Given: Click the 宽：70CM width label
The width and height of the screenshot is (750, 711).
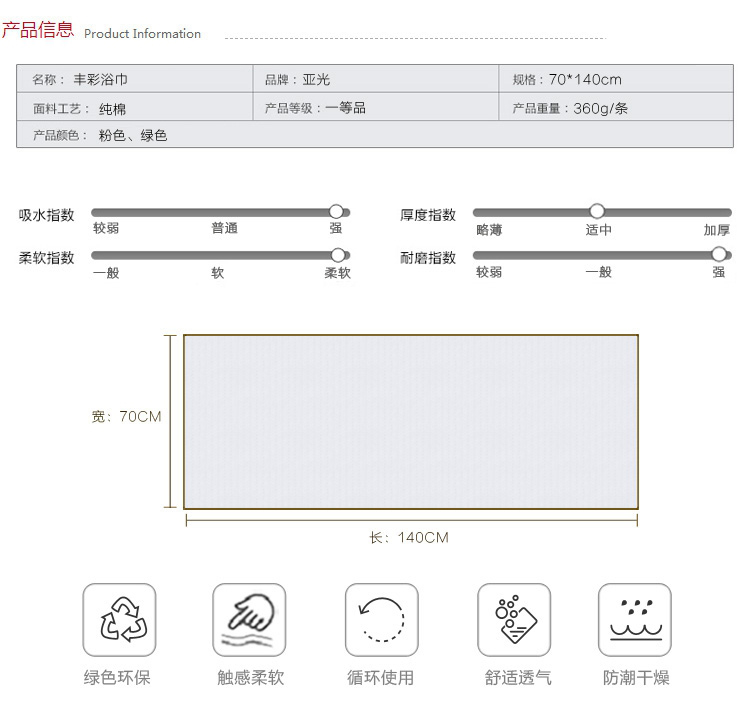Looking at the screenshot, I should pyautogui.click(x=126, y=417).
